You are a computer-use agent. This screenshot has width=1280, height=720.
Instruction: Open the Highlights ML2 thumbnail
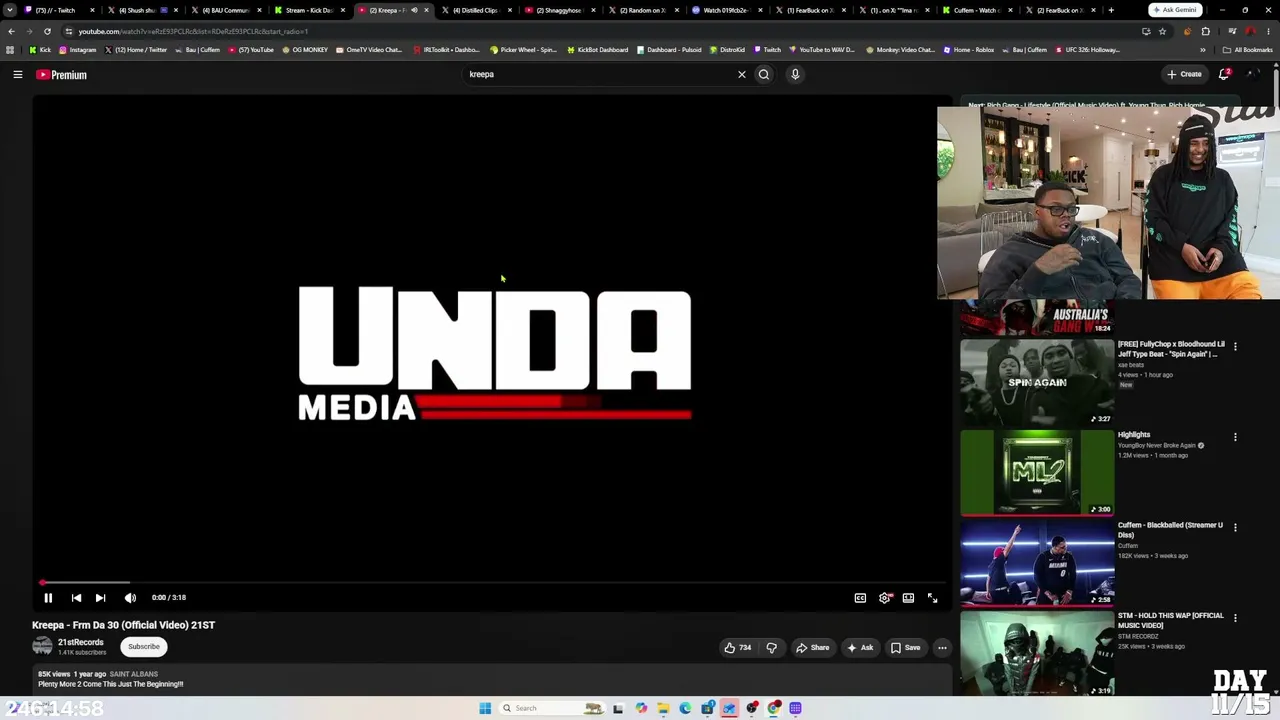[1037, 473]
